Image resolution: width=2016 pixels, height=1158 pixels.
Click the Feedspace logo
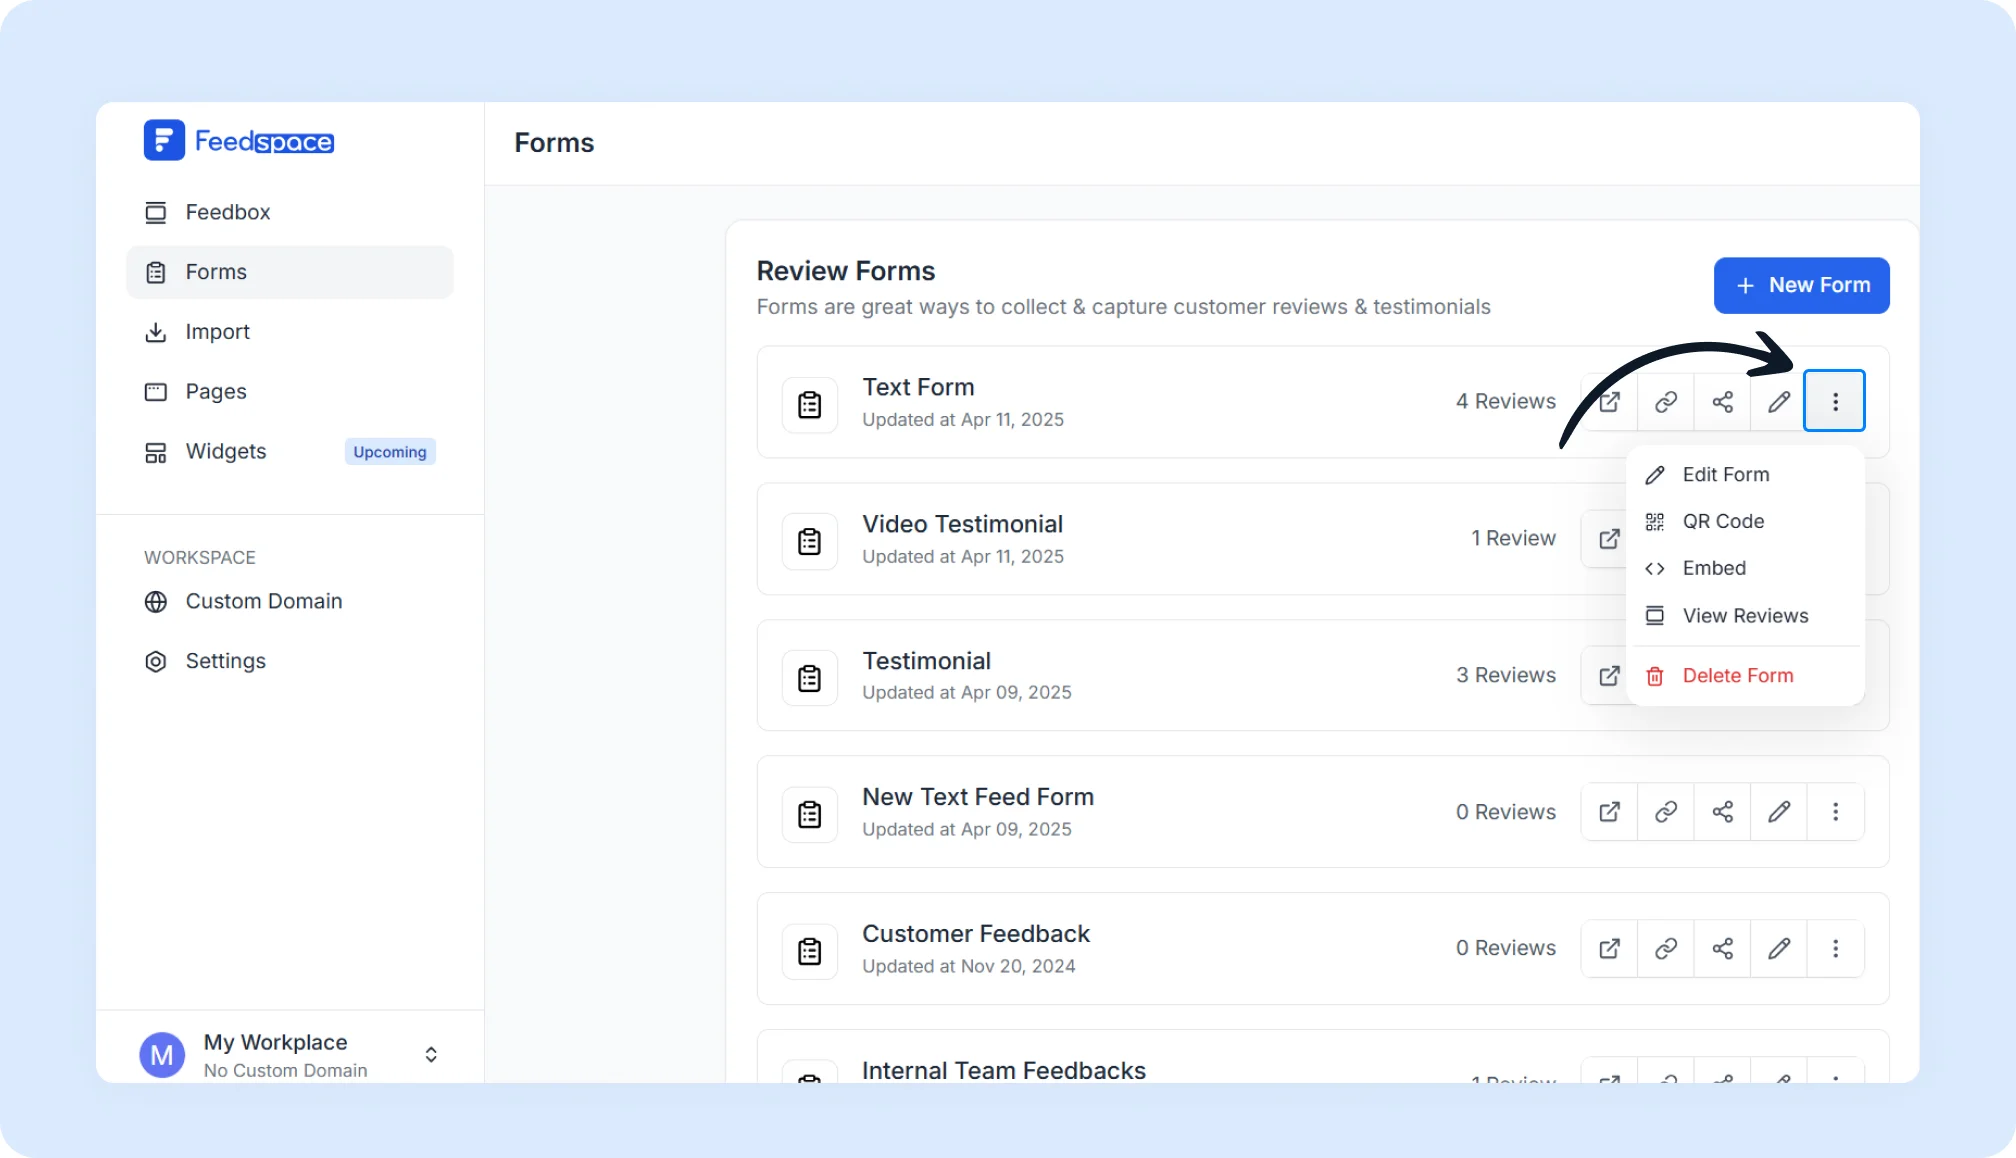[239, 141]
